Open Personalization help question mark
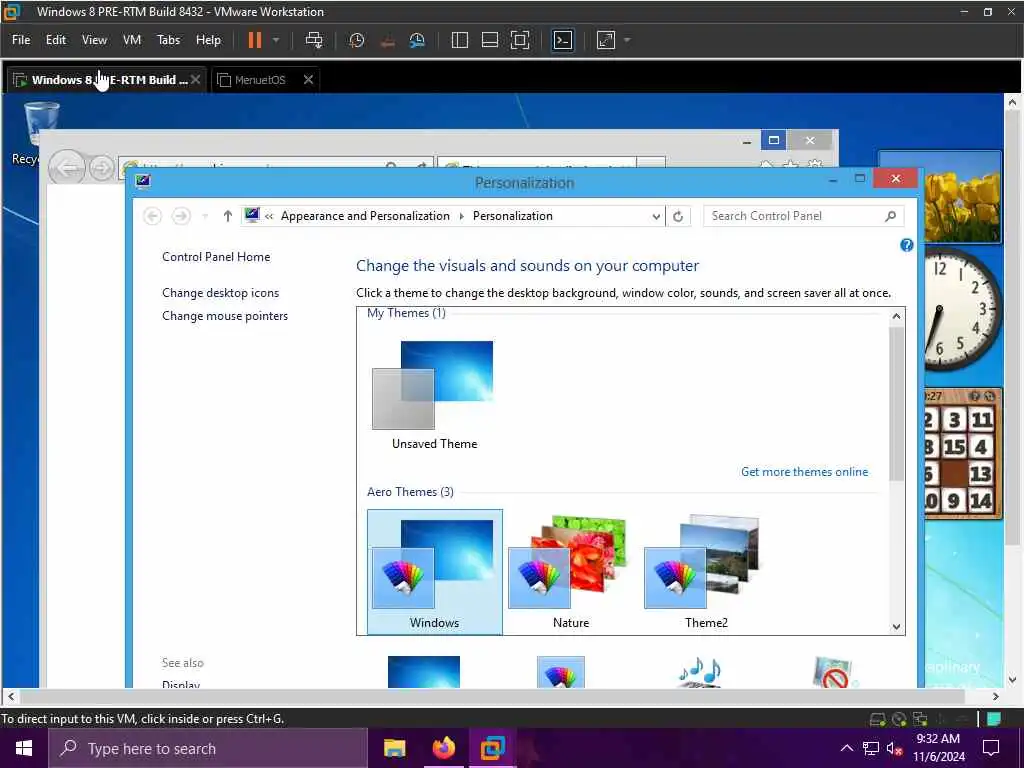This screenshot has width=1024, height=768. pos(906,245)
